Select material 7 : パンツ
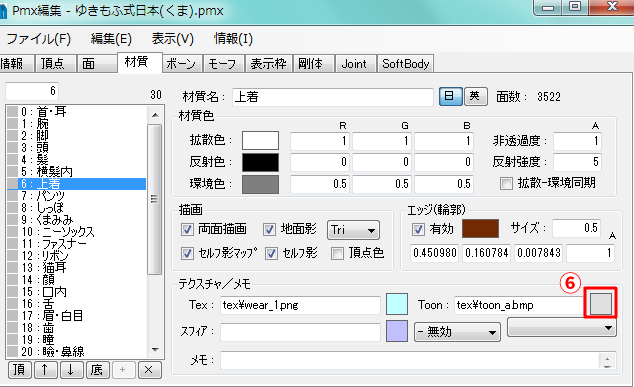This screenshot has height=387, width=634. click(x=77, y=196)
